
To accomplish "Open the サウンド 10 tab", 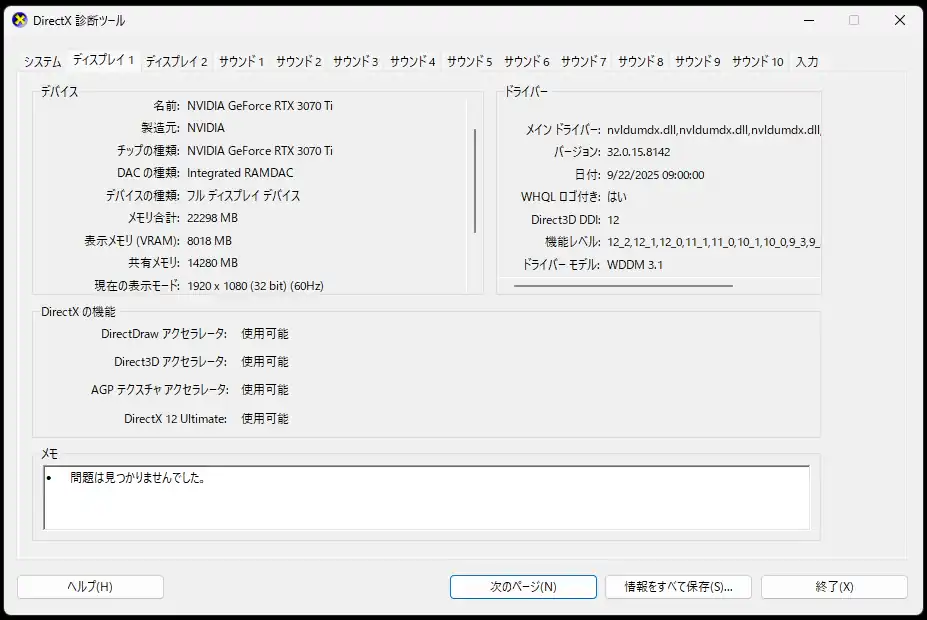I will [757, 62].
